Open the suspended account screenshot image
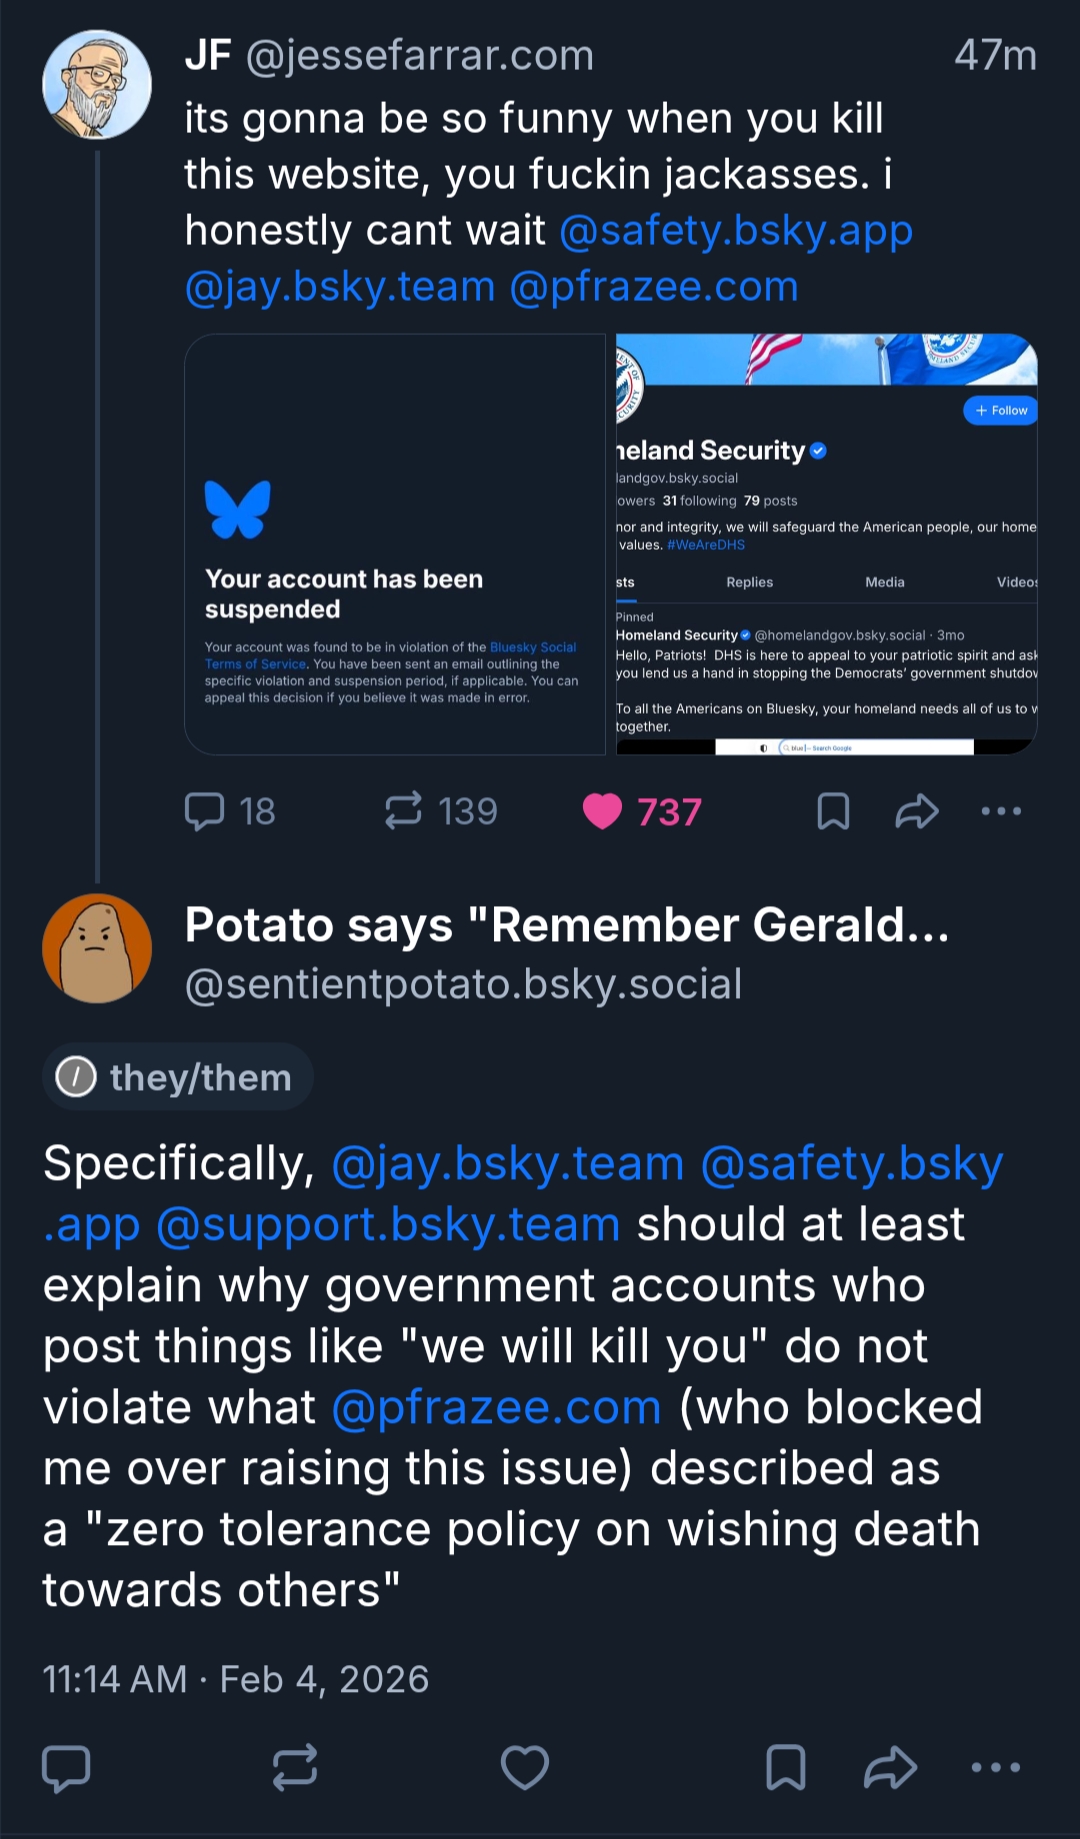Screen dimensions: 1080x1839 click(x=395, y=544)
